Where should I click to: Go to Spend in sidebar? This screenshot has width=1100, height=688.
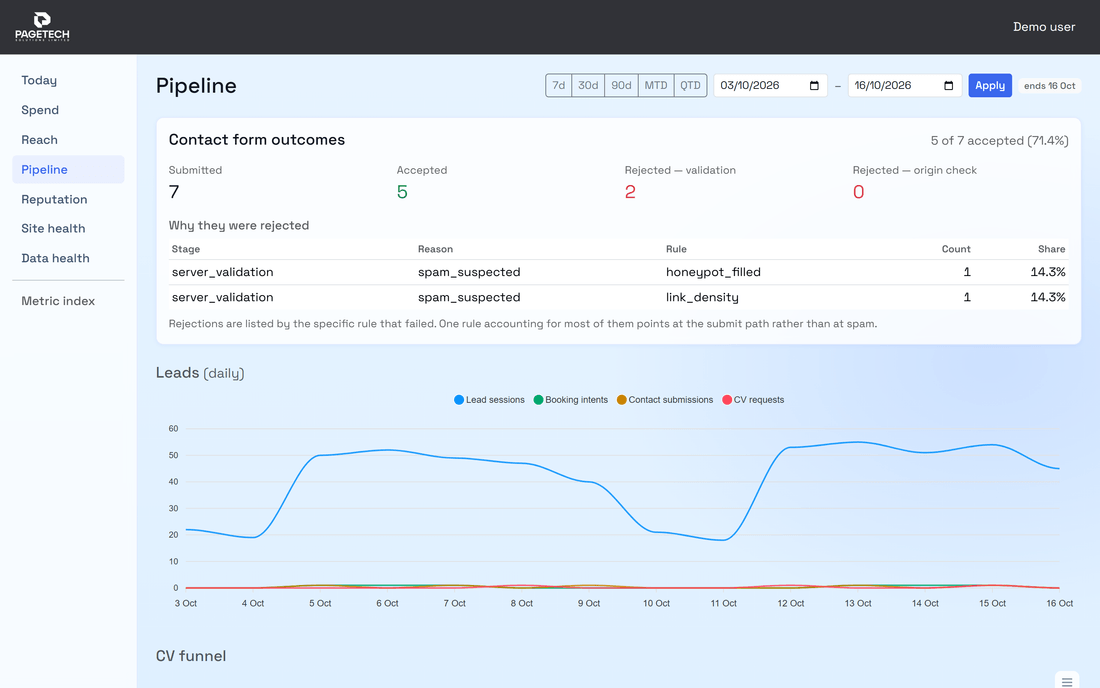pyautogui.click(x=68, y=110)
